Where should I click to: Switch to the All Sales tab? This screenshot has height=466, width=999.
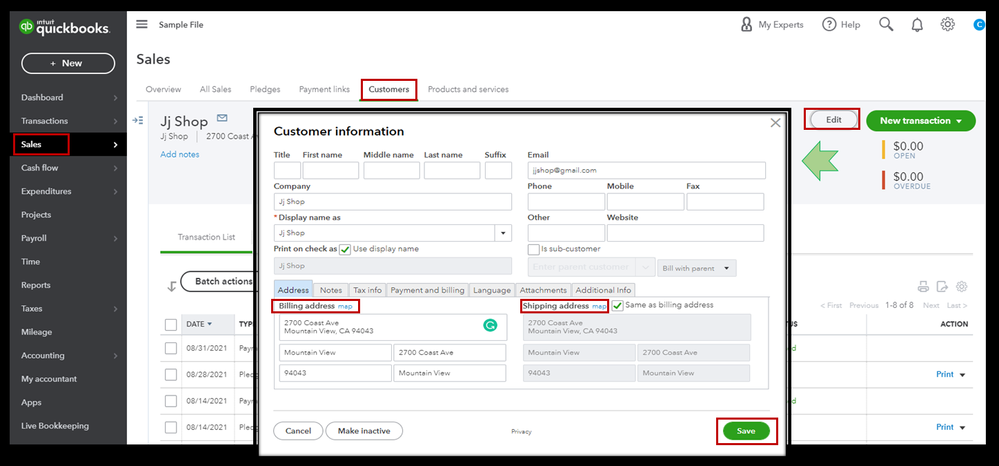click(x=215, y=89)
